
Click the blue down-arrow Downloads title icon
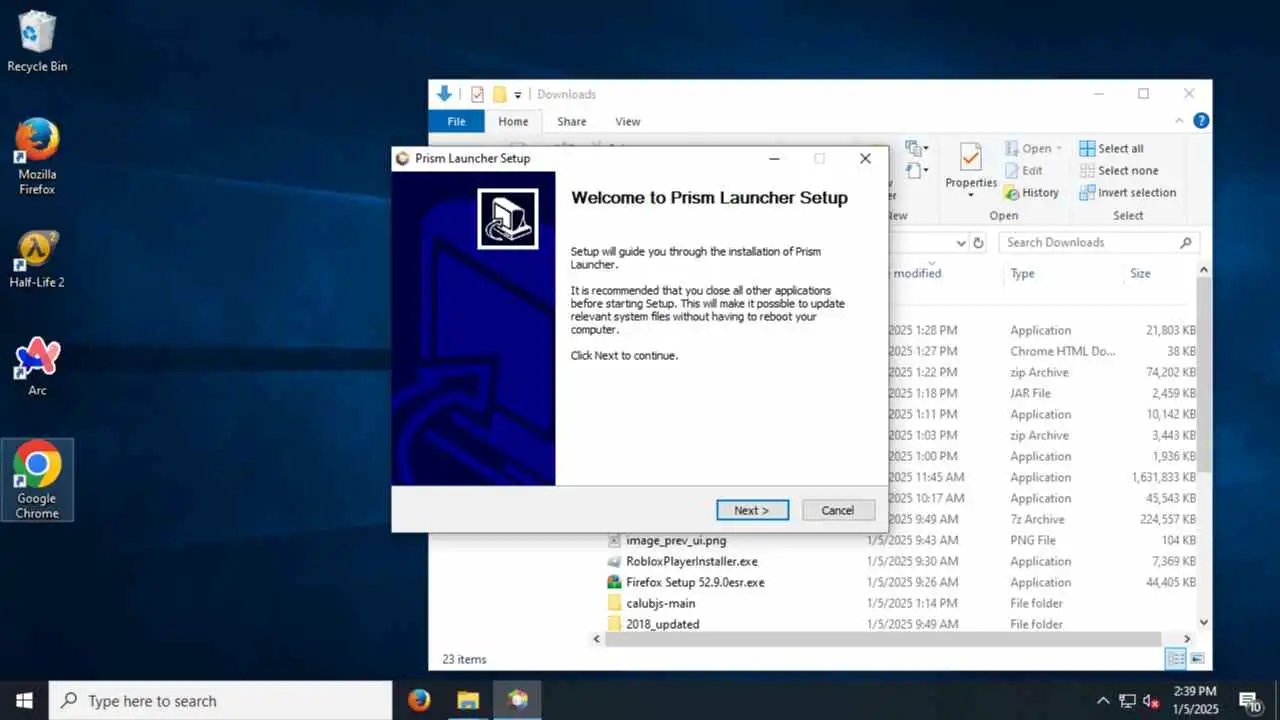445,94
